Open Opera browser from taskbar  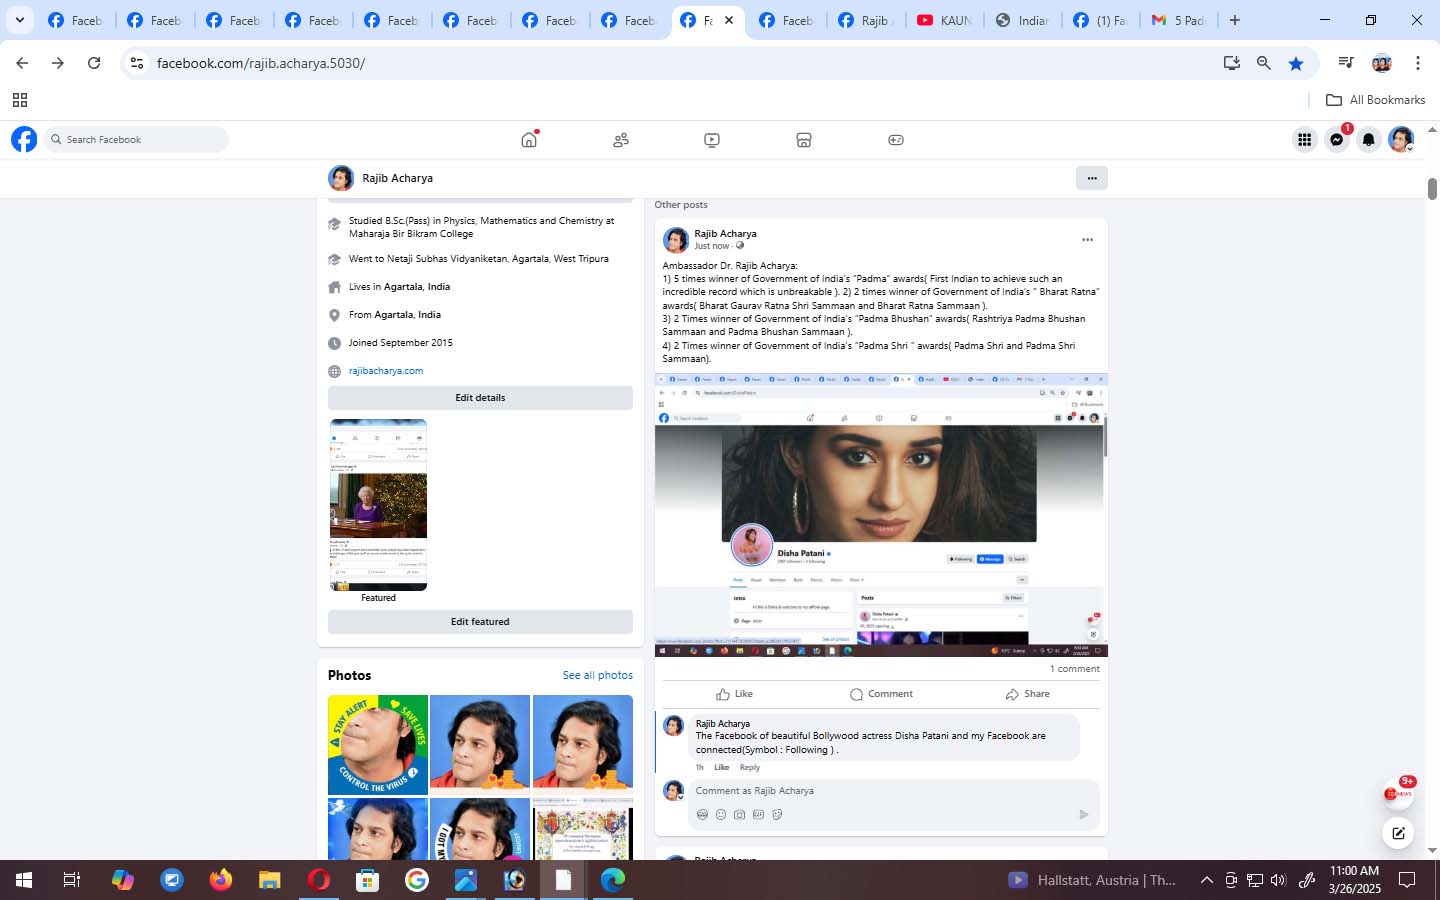[319, 881]
